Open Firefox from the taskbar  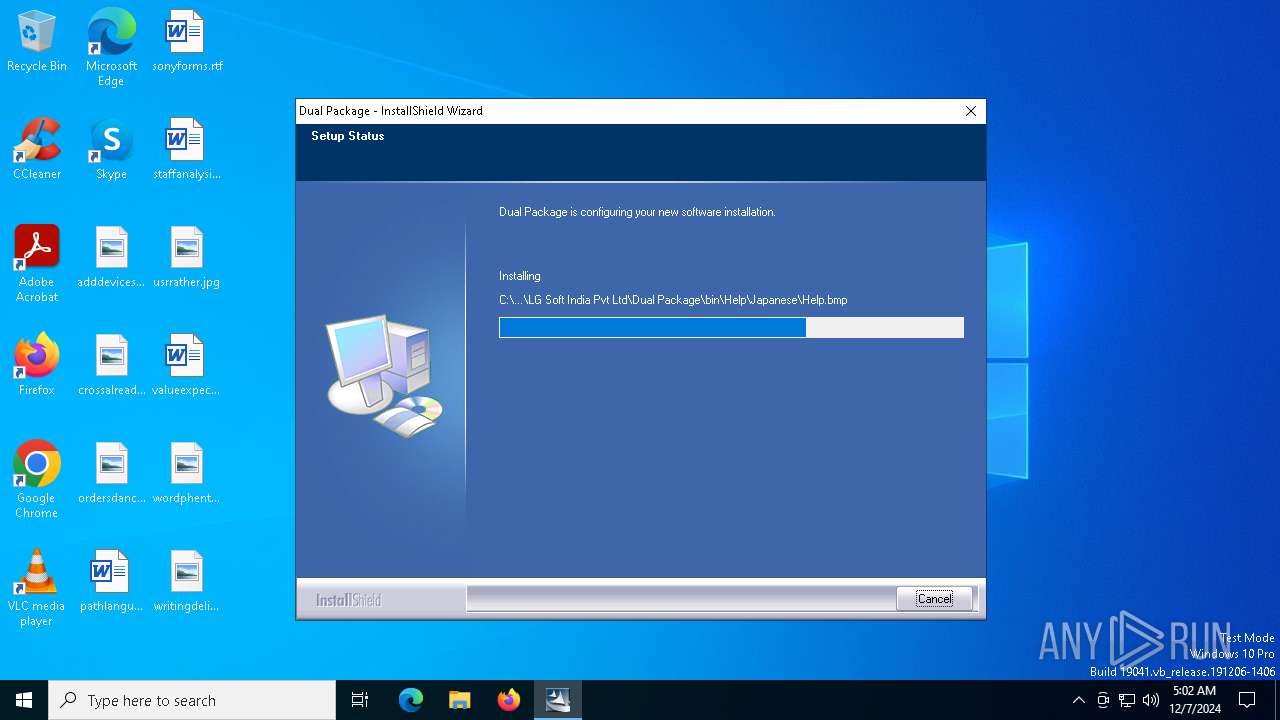coord(509,700)
